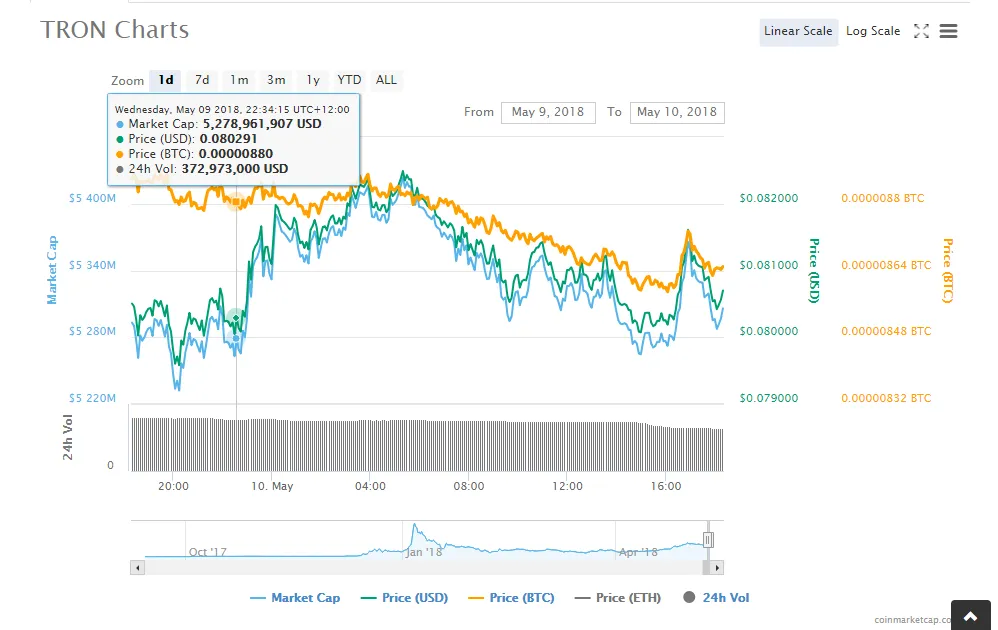The height and width of the screenshot is (630, 998).
Task: Click the $5 340M axis label
Action: (92, 265)
